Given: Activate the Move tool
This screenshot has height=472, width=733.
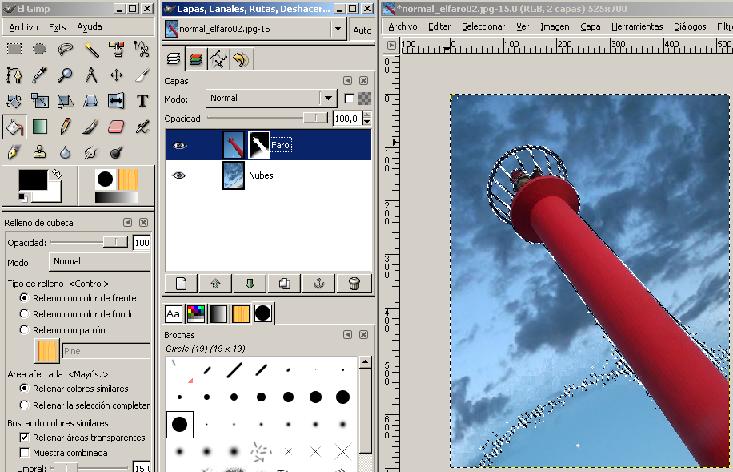Looking at the screenshot, I should (x=116, y=75).
